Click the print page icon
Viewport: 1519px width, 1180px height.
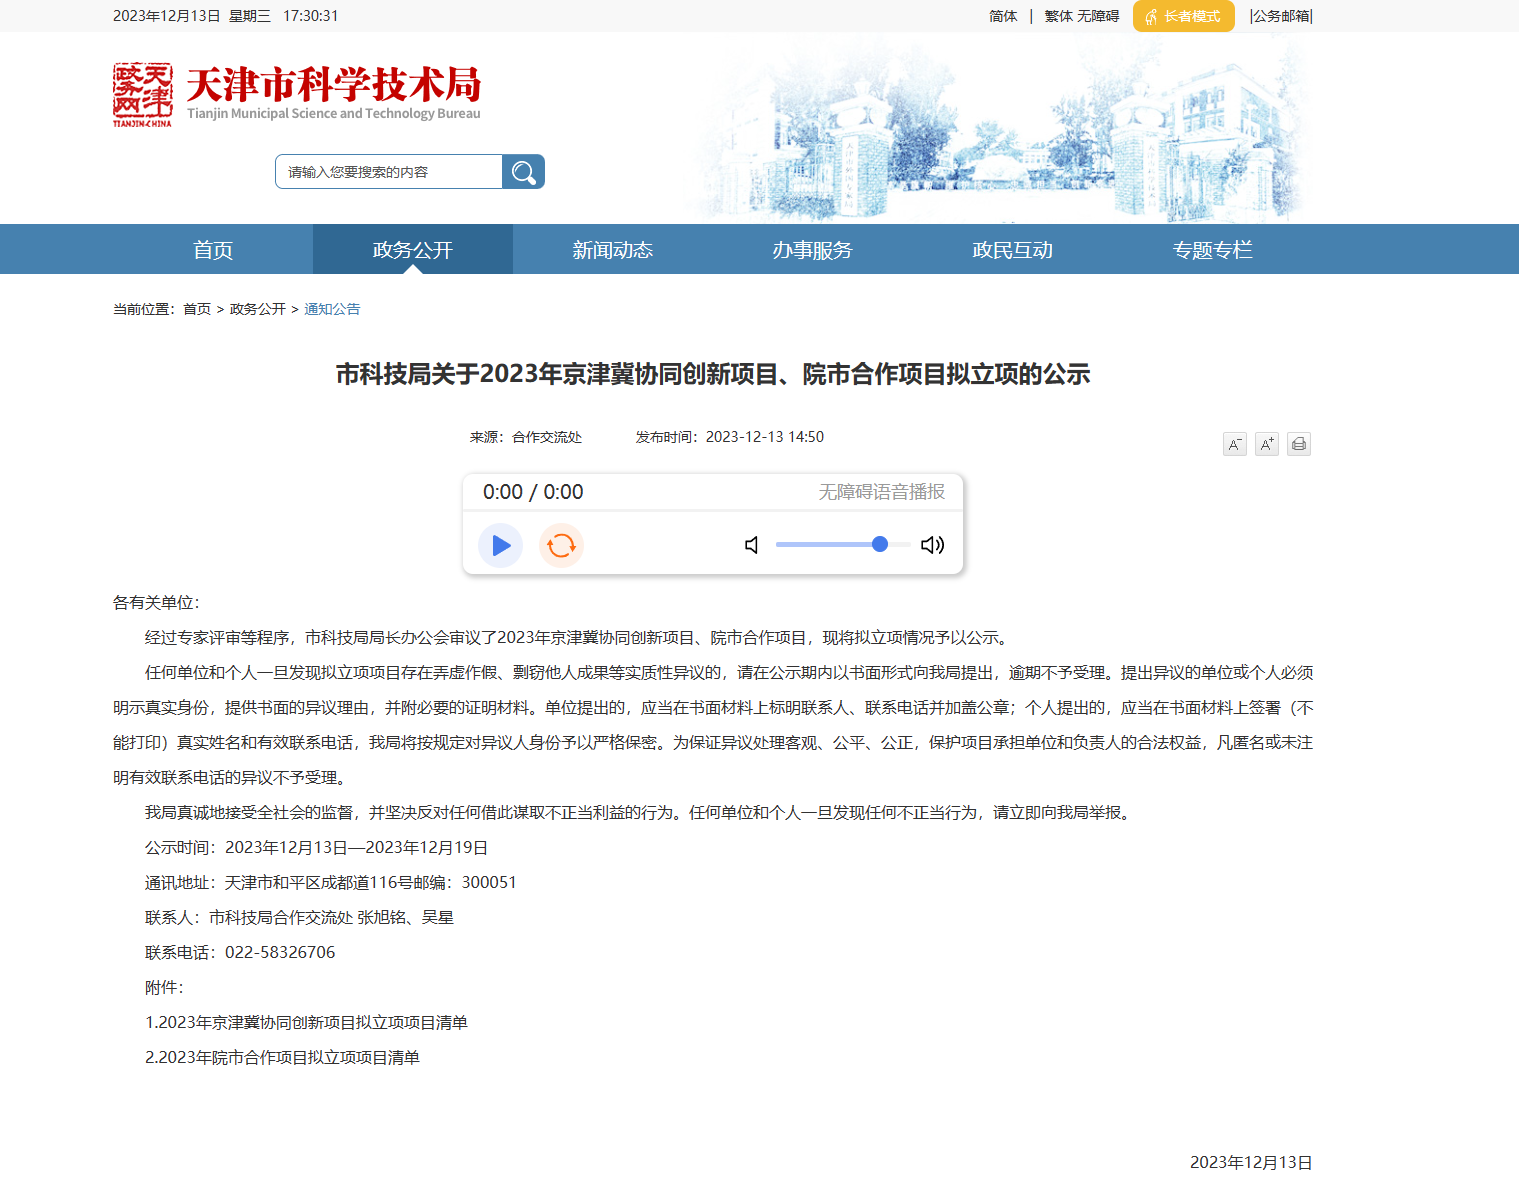[x=1298, y=444]
